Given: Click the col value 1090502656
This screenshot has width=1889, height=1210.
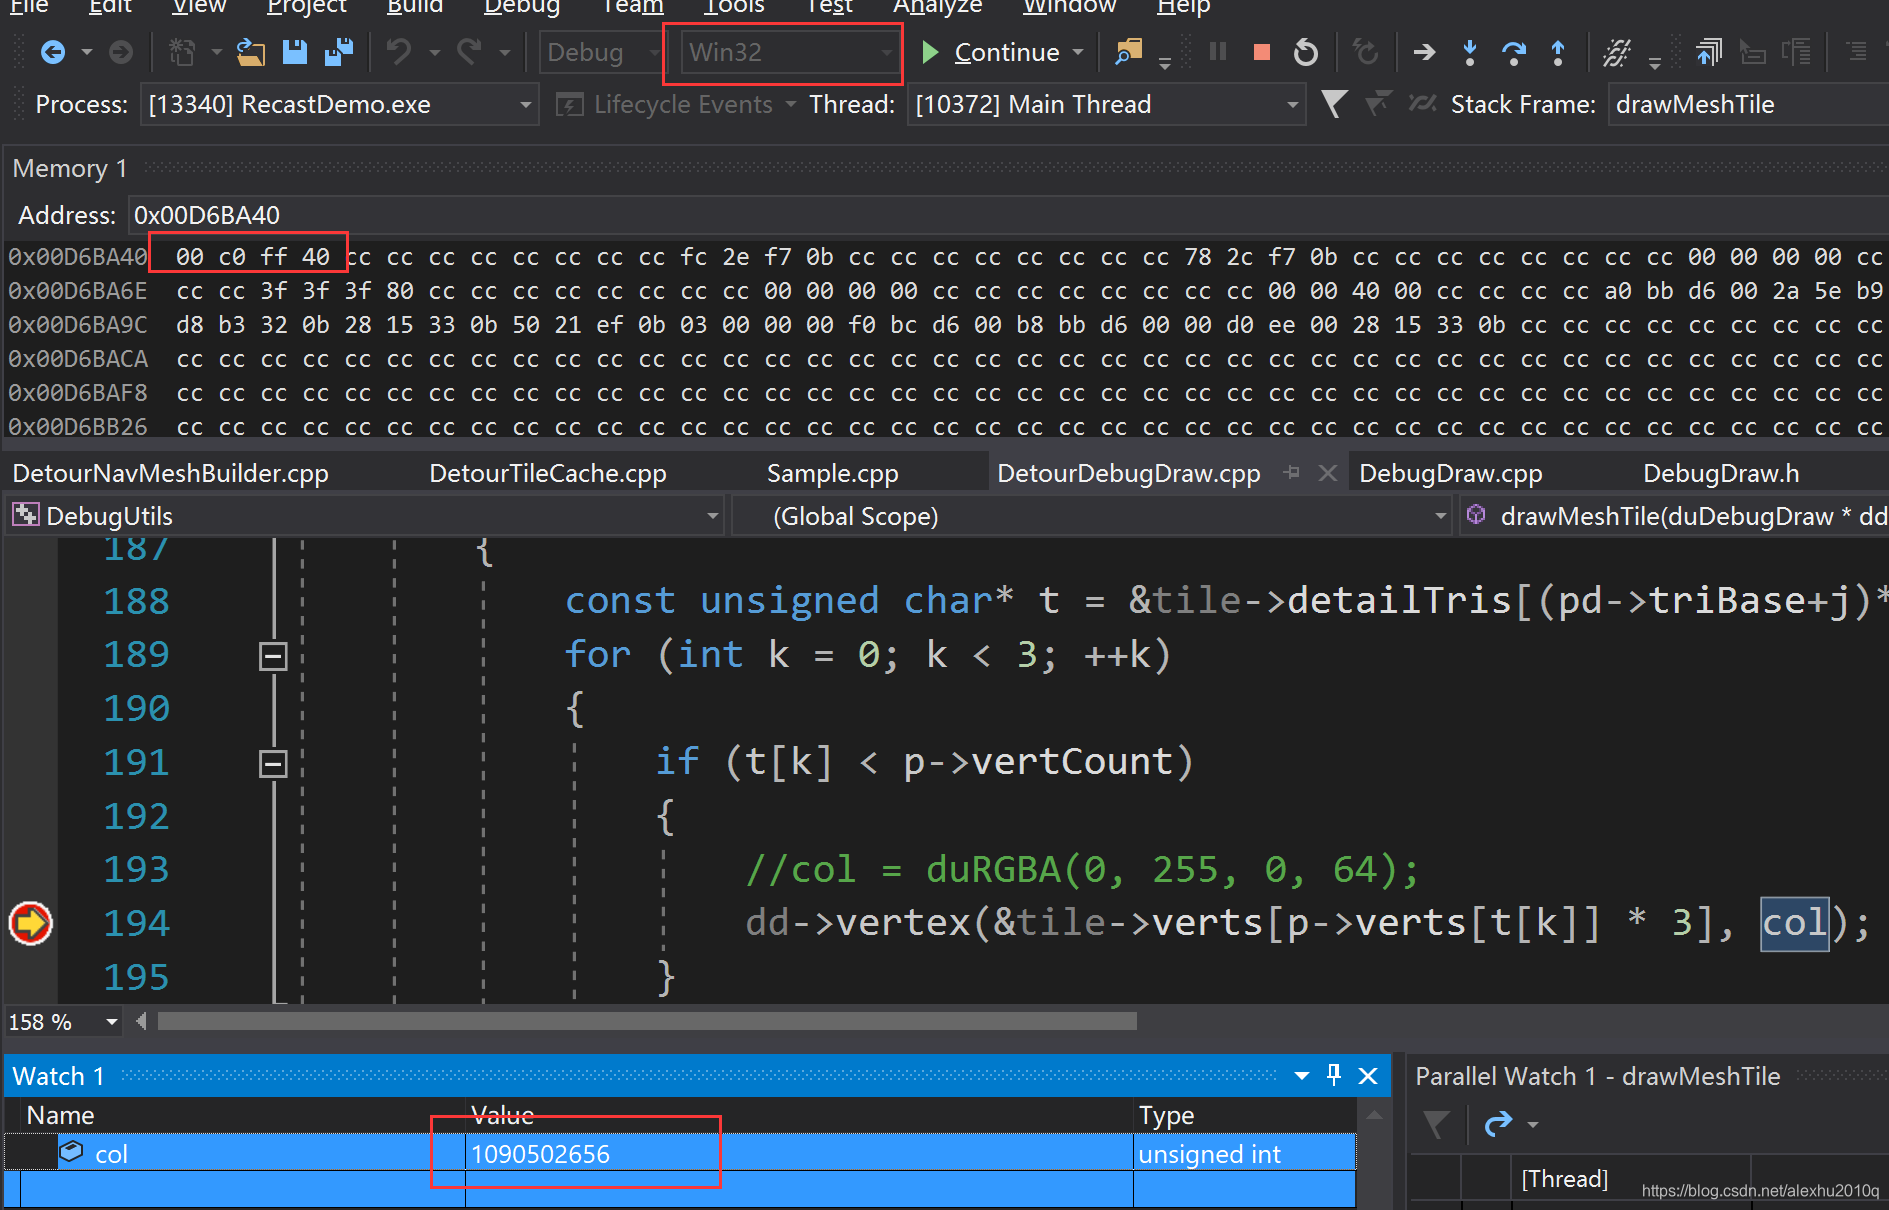Looking at the screenshot, I should pyautogui.click(x=540, y=1154).
